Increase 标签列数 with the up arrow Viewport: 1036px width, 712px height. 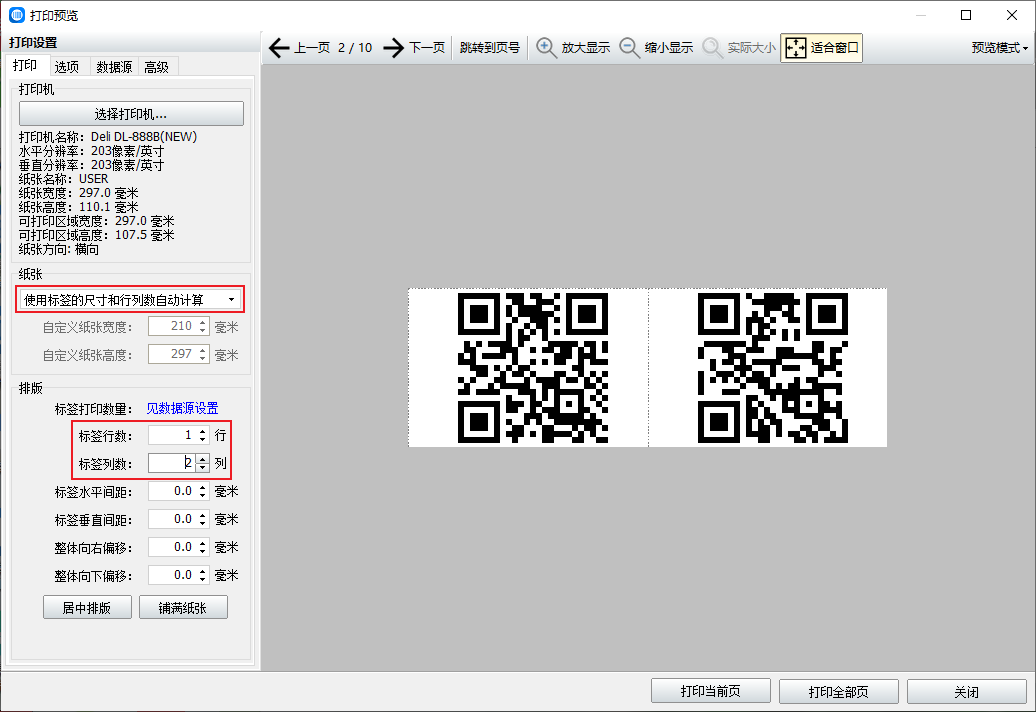(203, 459)
